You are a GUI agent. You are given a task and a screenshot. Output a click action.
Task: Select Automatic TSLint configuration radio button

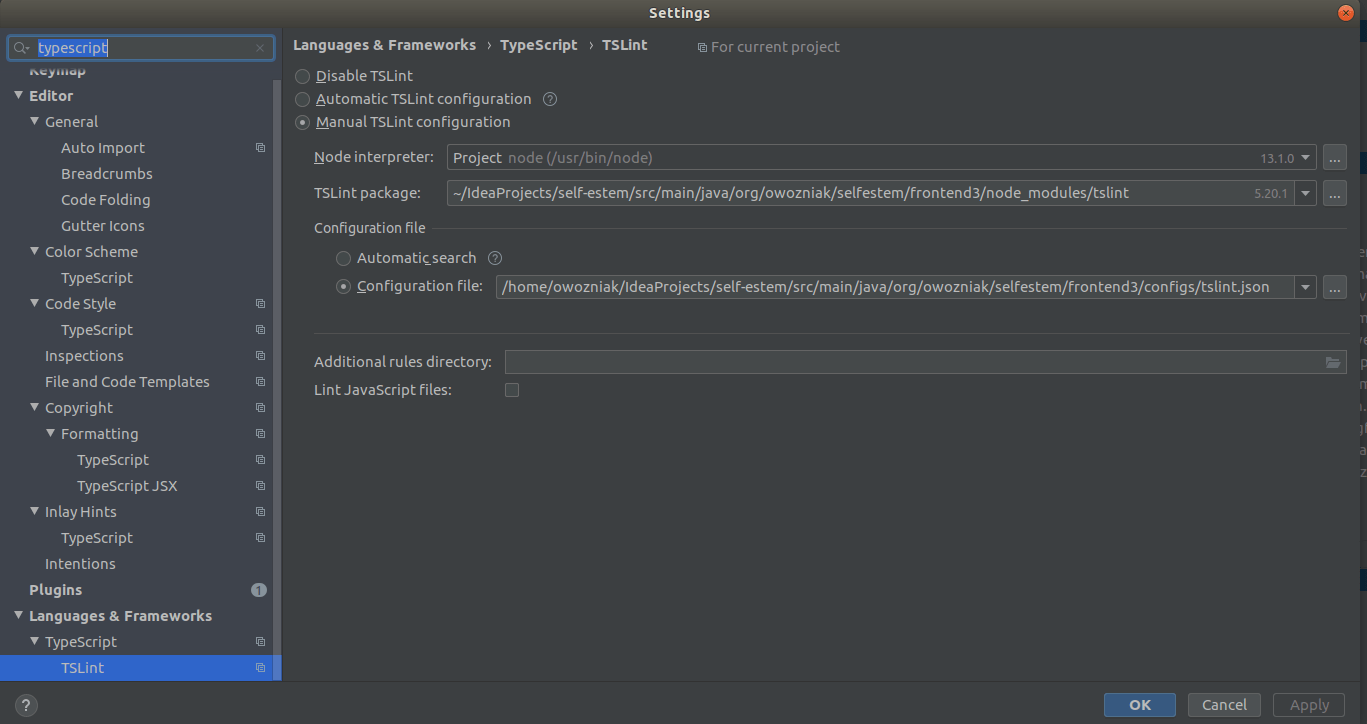(302, 99)
